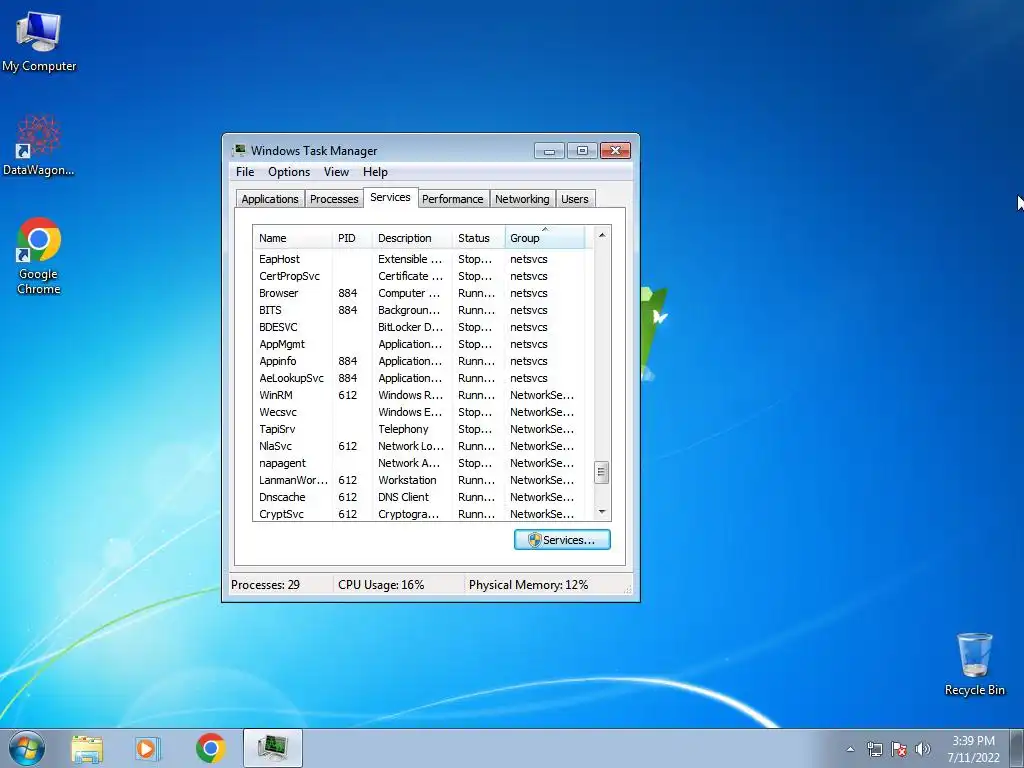Select the Services tab
This screenshot has width=1024, height=768.
(x=390, y=197)
